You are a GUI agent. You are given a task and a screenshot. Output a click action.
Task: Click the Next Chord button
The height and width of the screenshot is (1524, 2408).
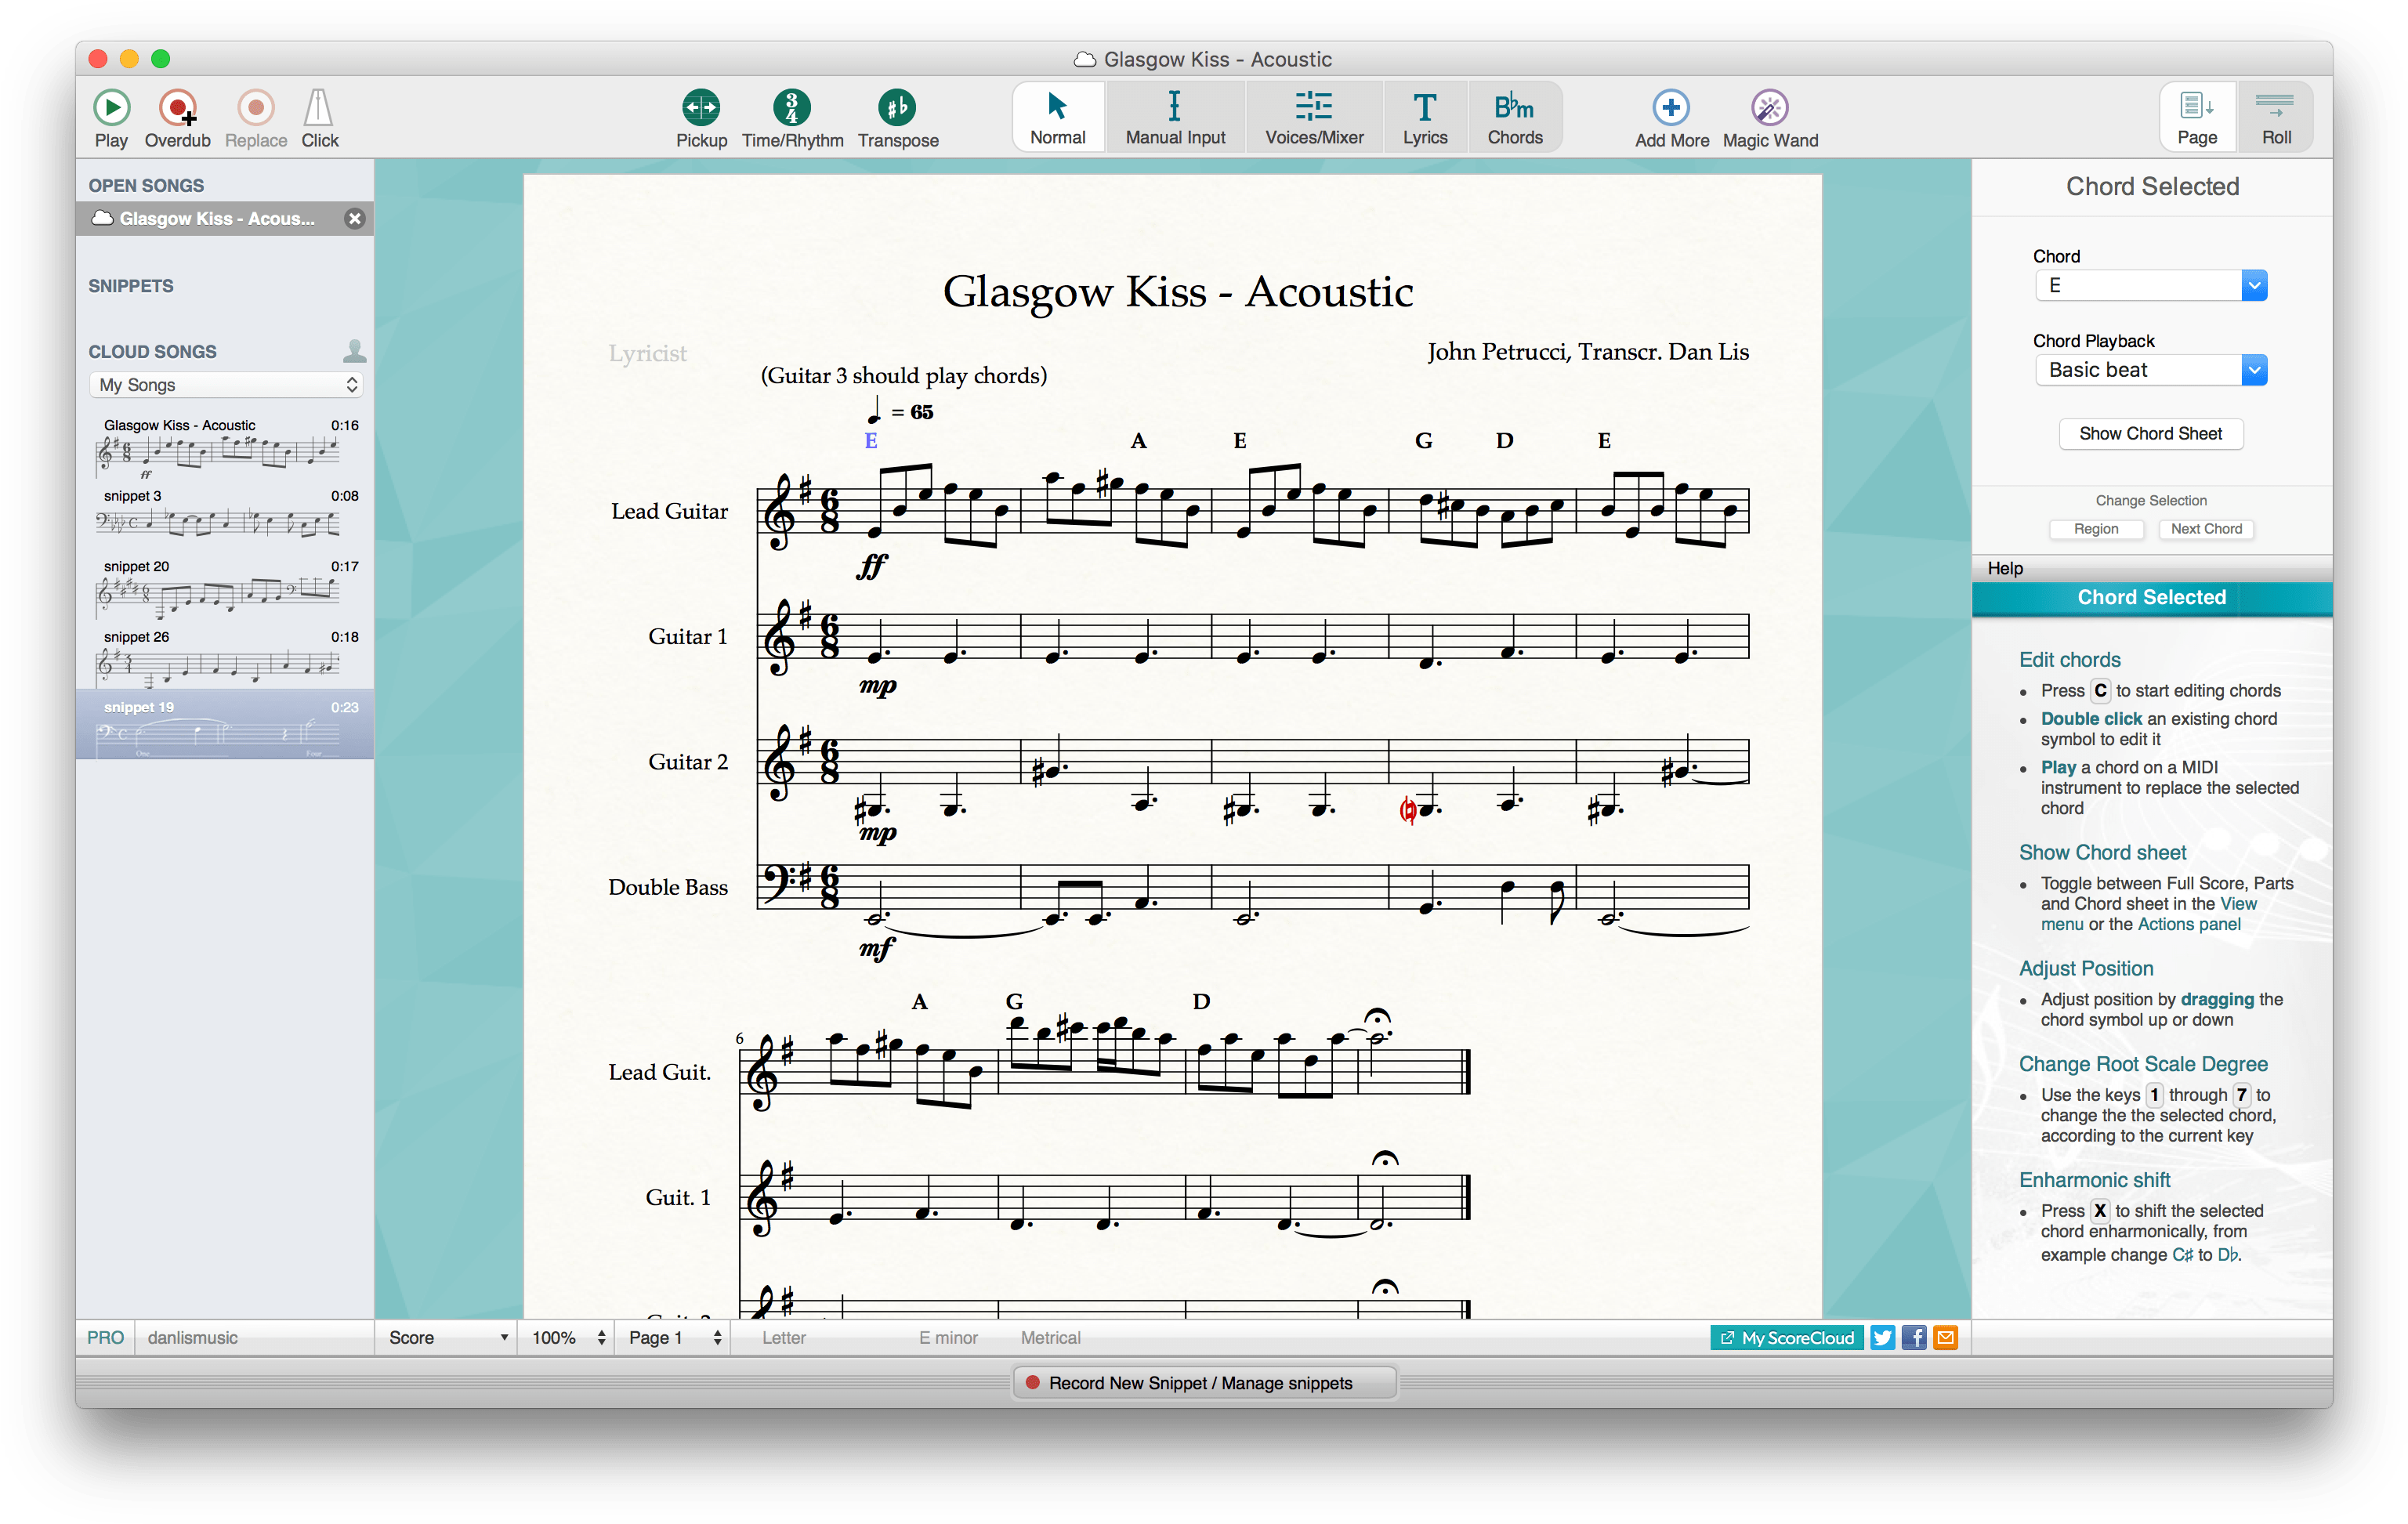2205,529
